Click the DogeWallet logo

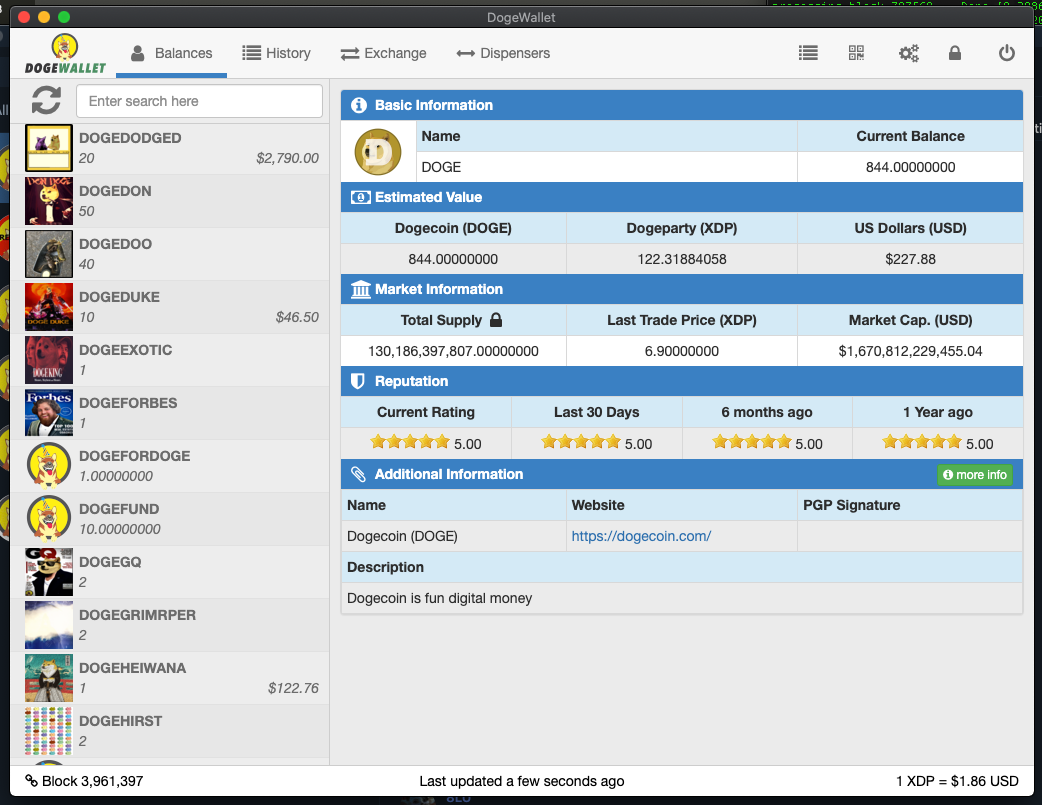(65, 54)
